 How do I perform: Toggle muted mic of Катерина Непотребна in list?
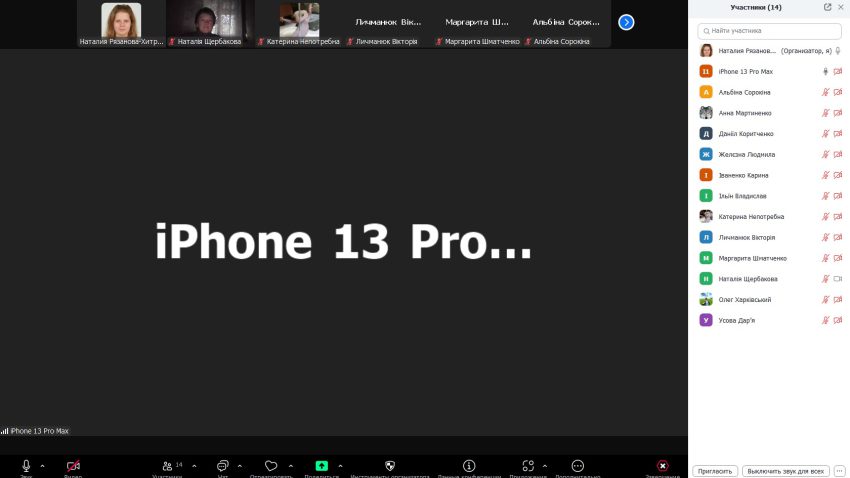tap(825, 216)
